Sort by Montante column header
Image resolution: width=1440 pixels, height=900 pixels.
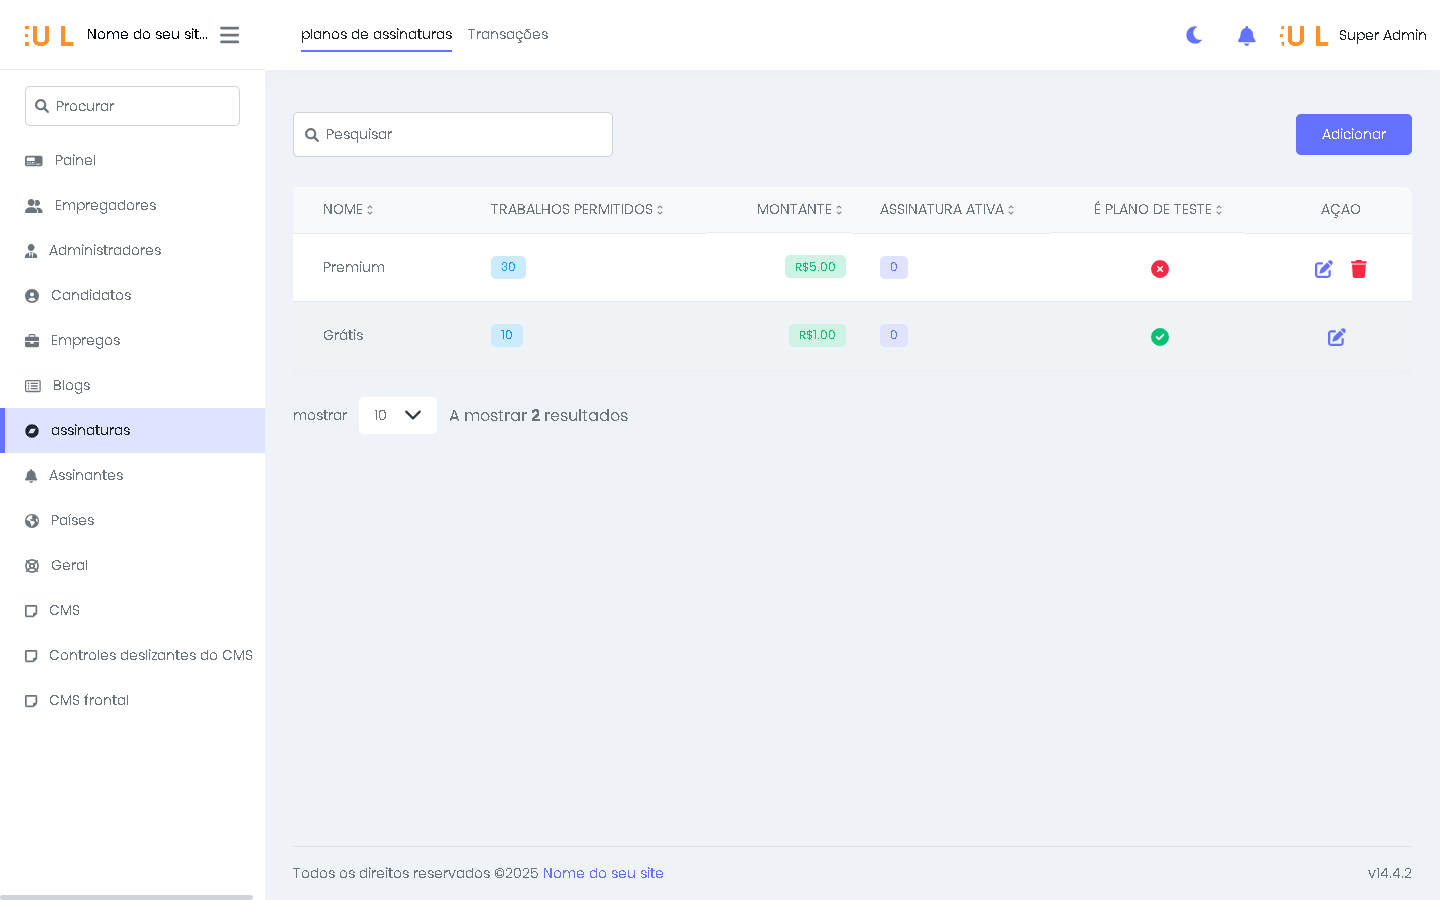798,210
